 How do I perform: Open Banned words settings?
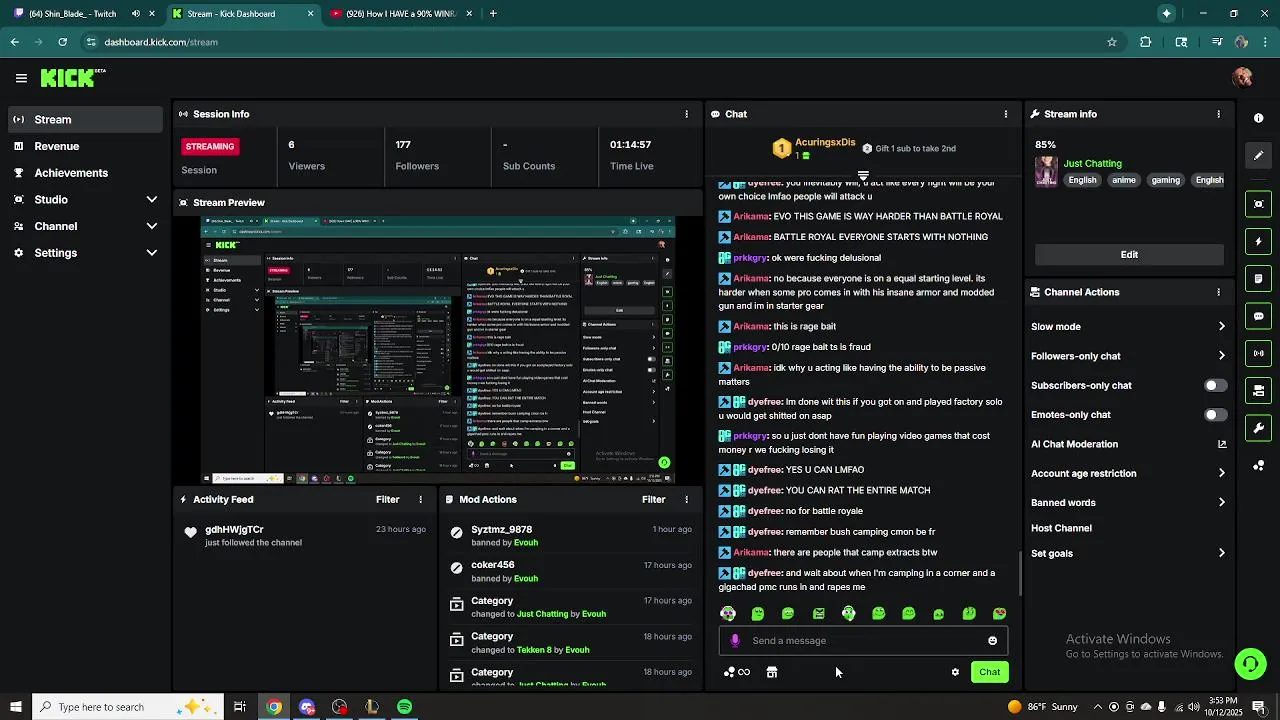[x=1128, y=502]
